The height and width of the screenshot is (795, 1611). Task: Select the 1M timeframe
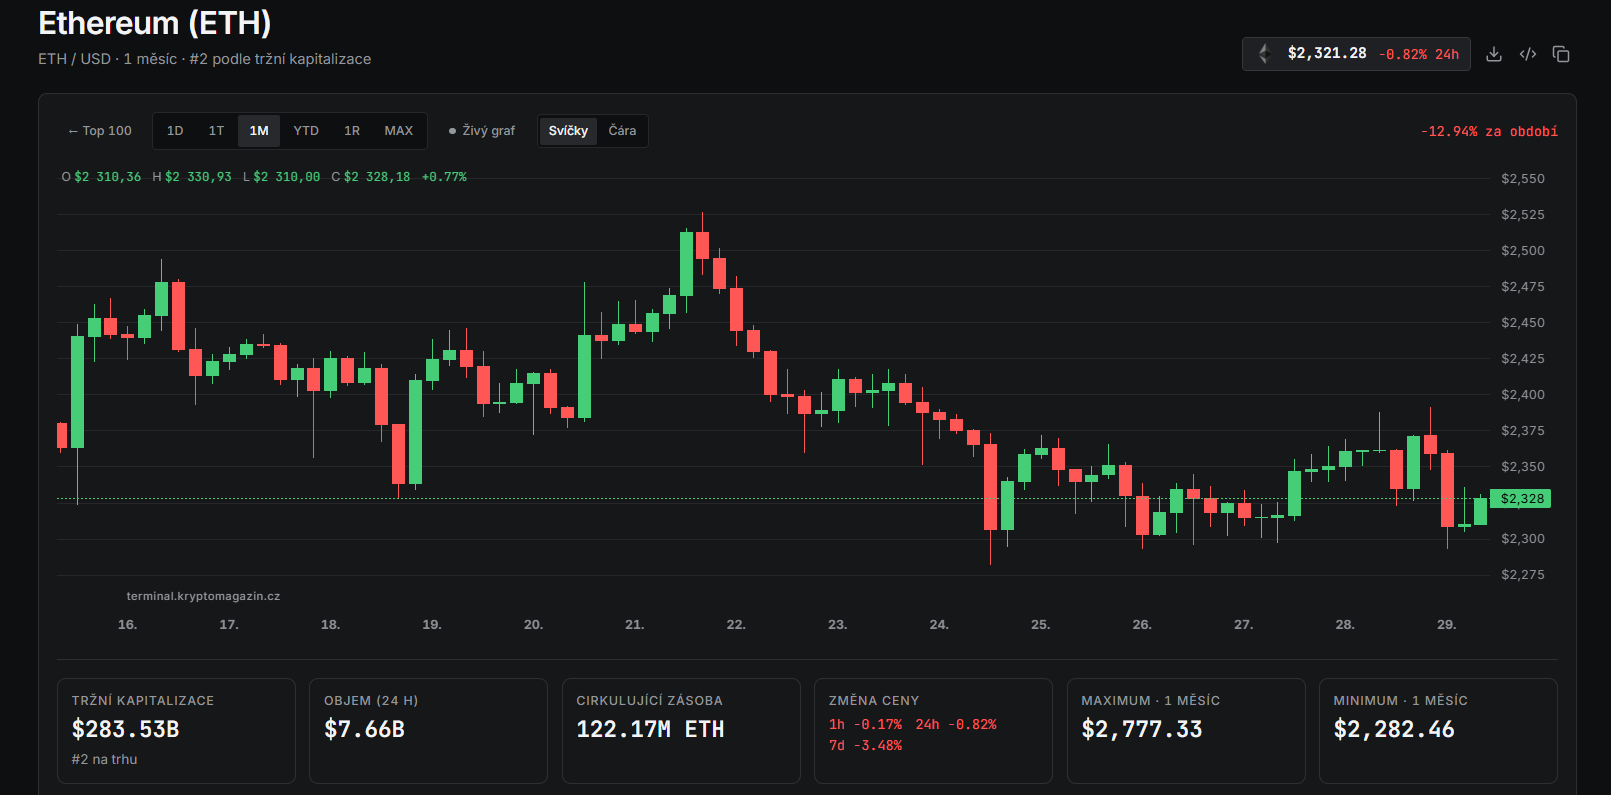(x=259, y=131)
